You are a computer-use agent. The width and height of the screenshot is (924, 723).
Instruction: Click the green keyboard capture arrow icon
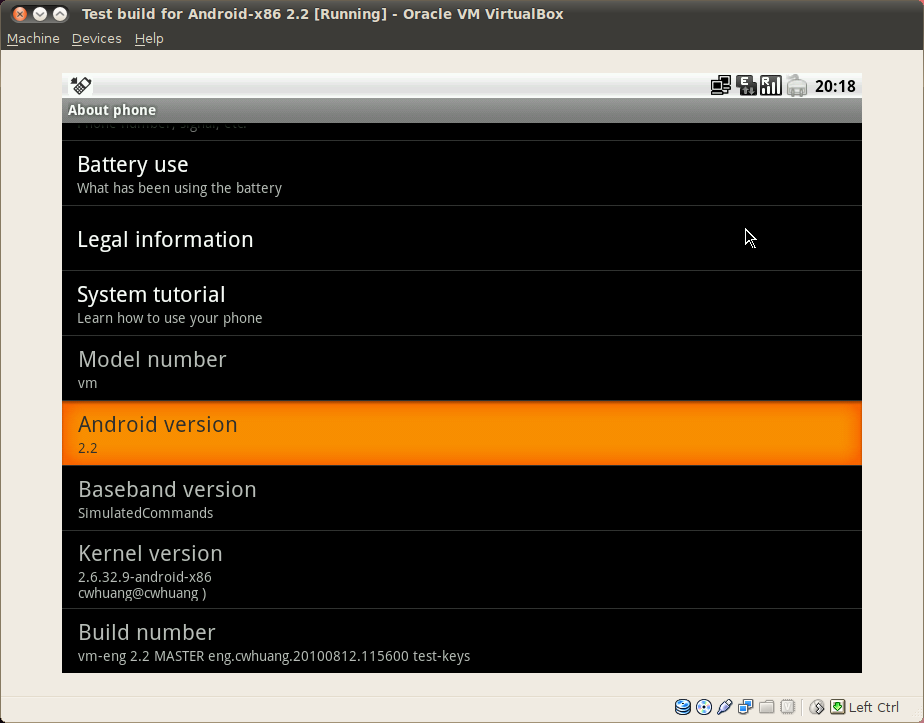(837, 707)
